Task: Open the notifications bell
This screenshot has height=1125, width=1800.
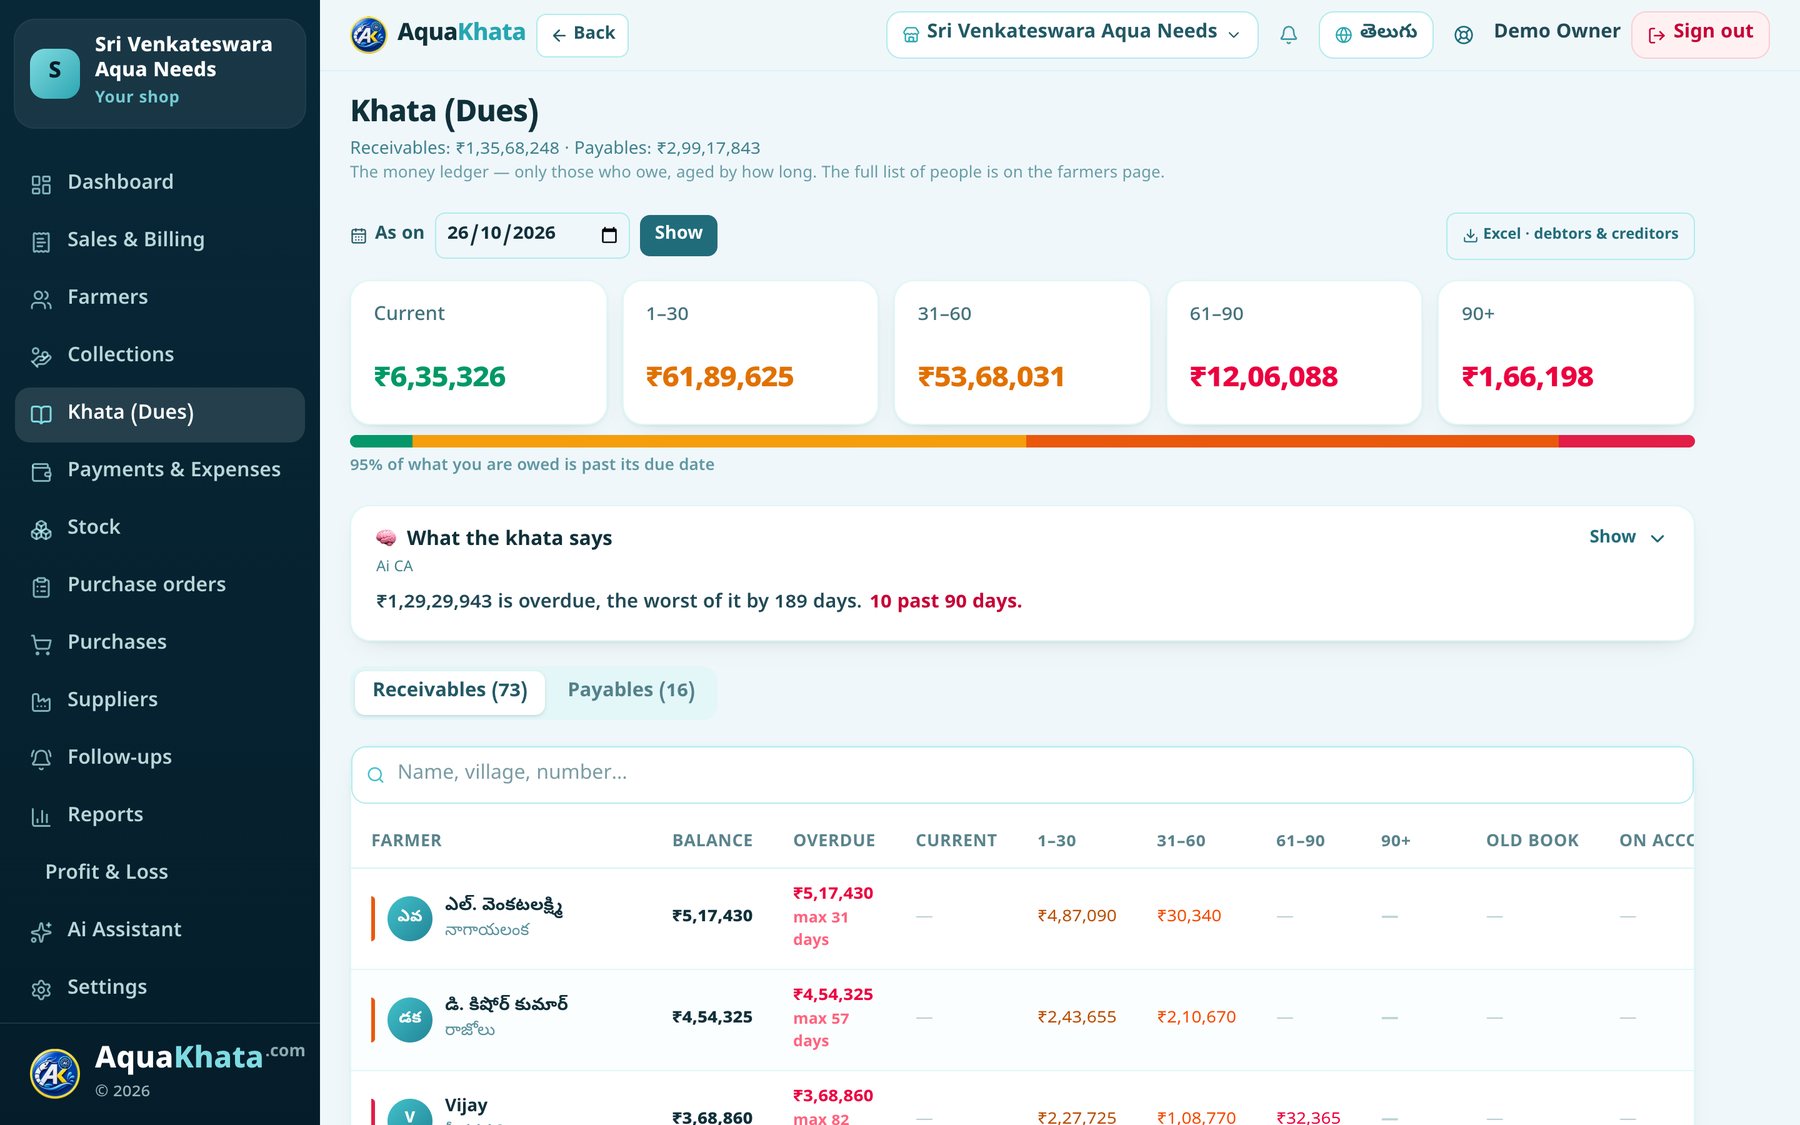Action: [x=1288, y=35]
